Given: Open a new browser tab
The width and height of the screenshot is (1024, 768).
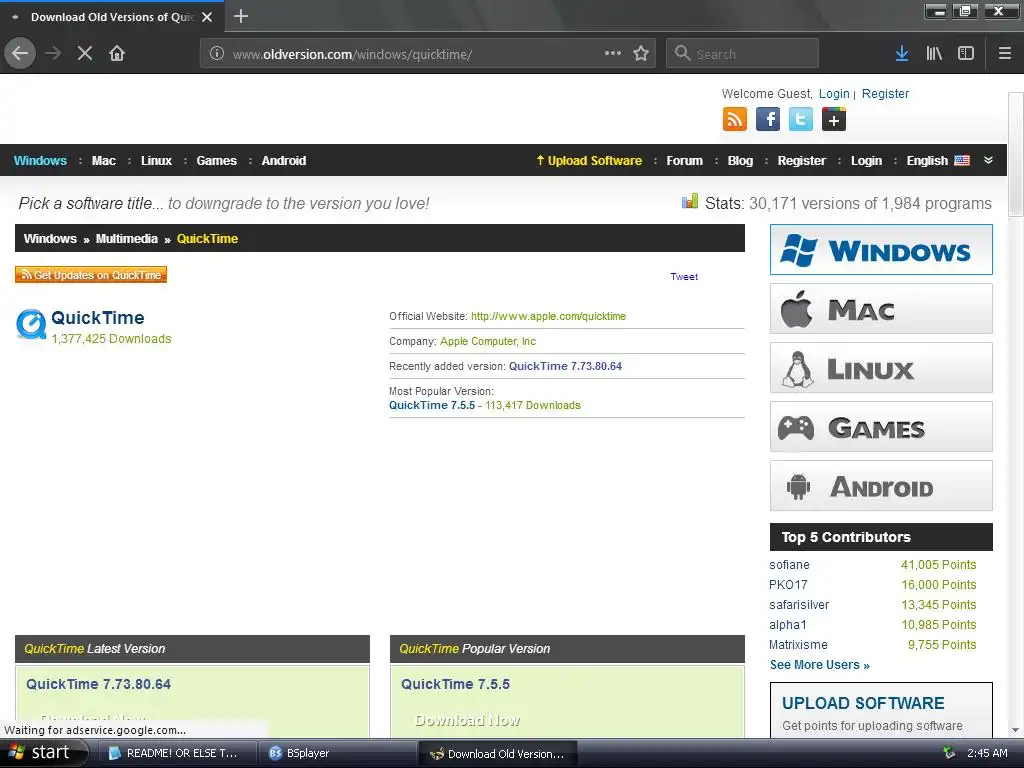Looking at the screenshot, I should coord(241,16).
